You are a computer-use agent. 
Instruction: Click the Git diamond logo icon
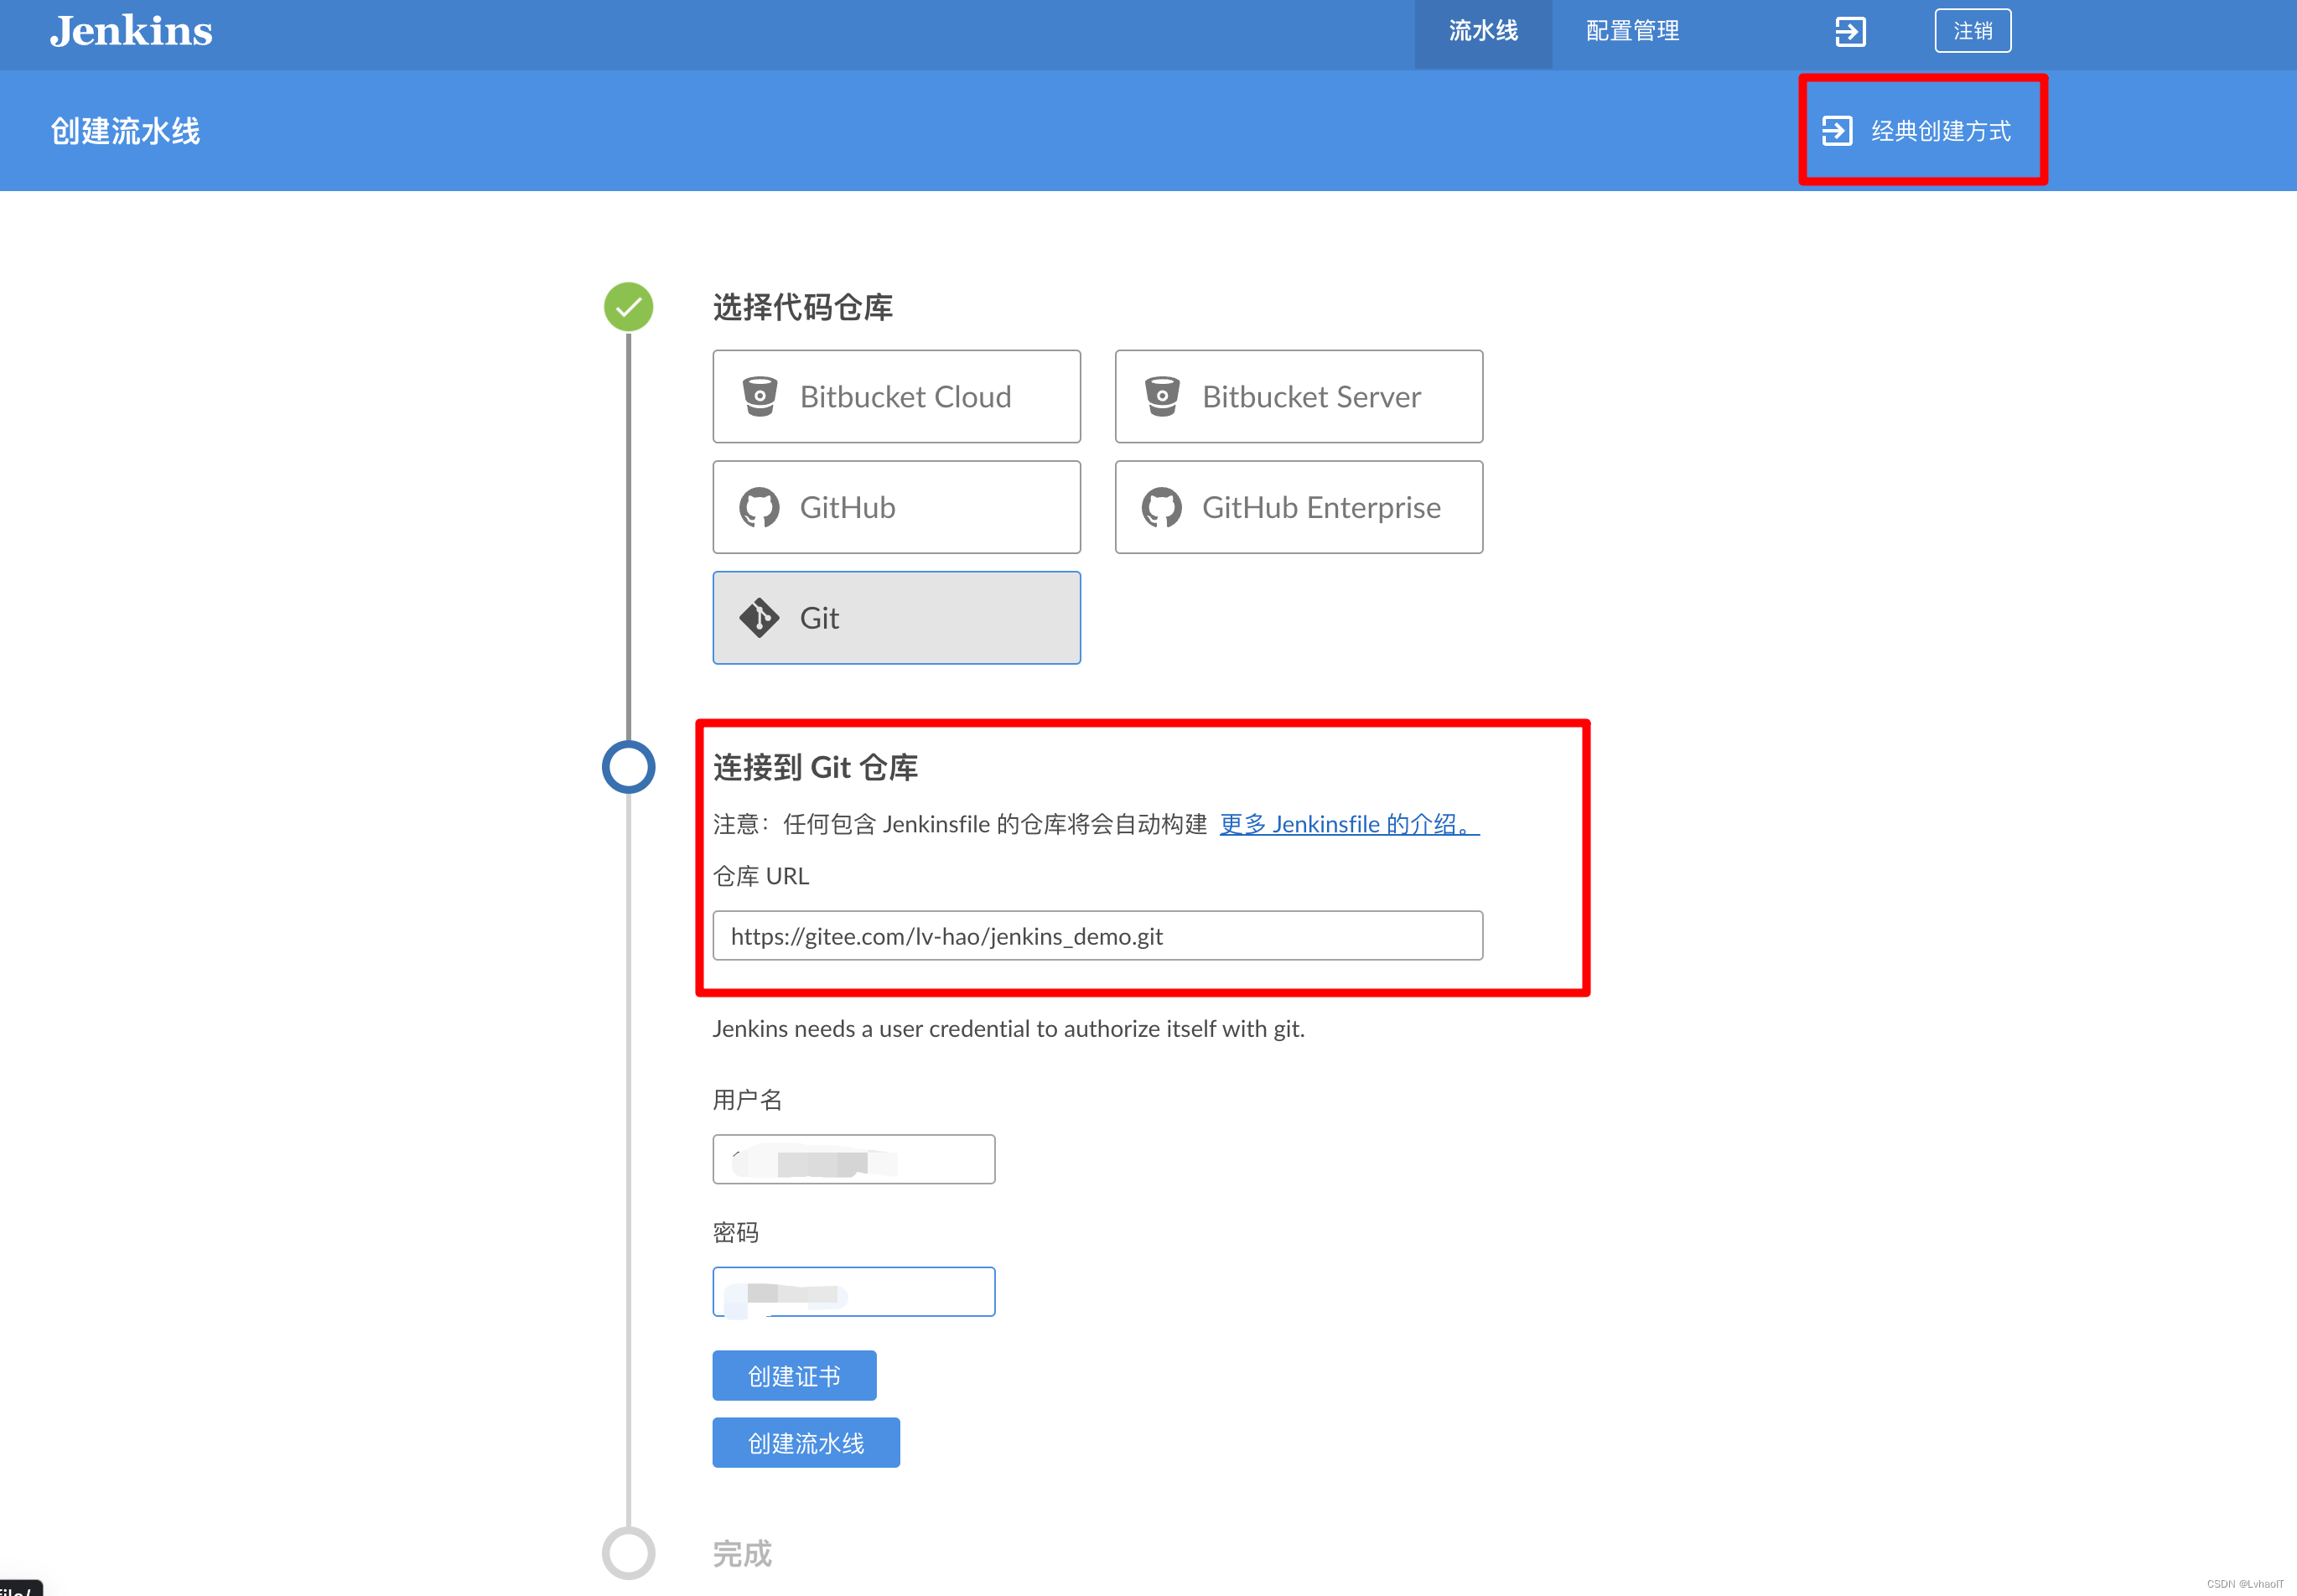click(x=759, y=618)
